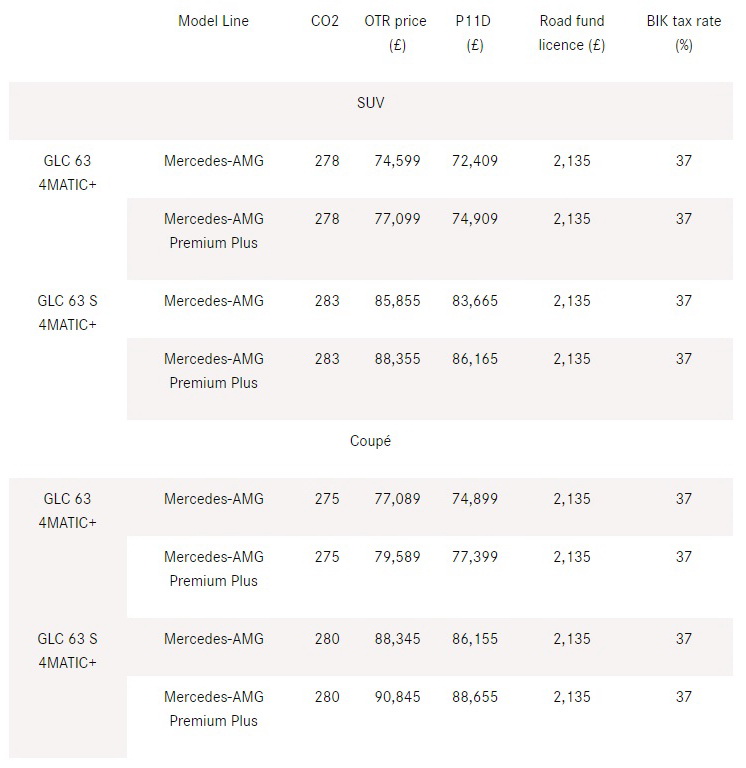
Task: Select the 86,165 P11D cell
Action: [475, 359]
